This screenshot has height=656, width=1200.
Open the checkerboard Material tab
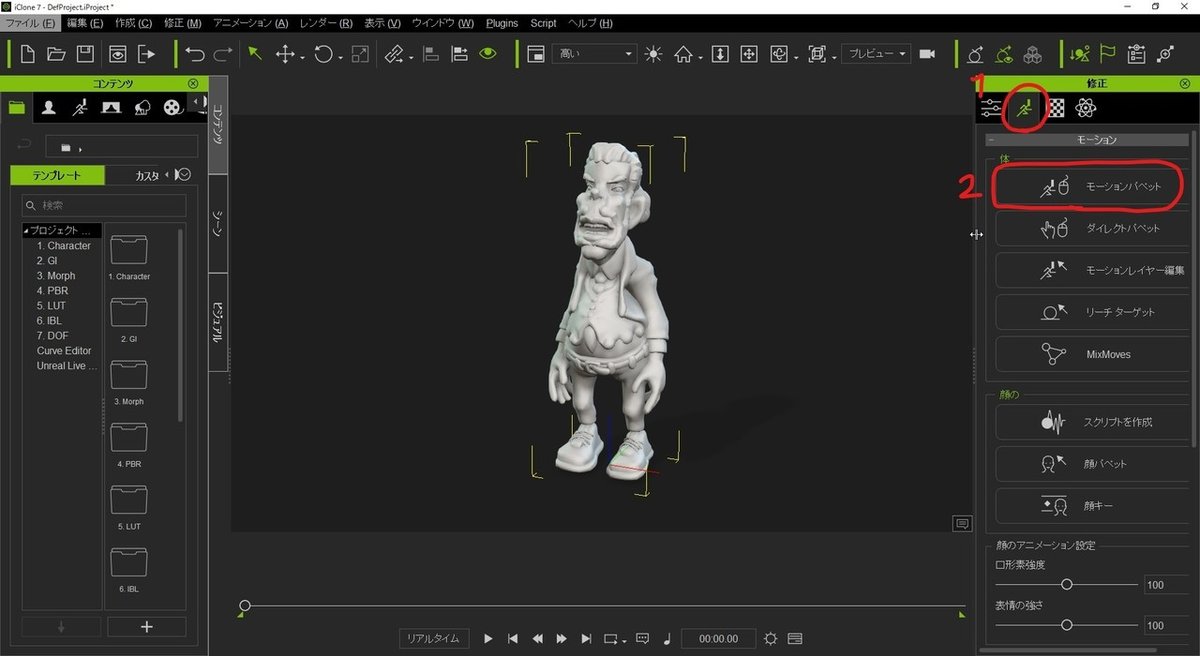pos(1055,109)
